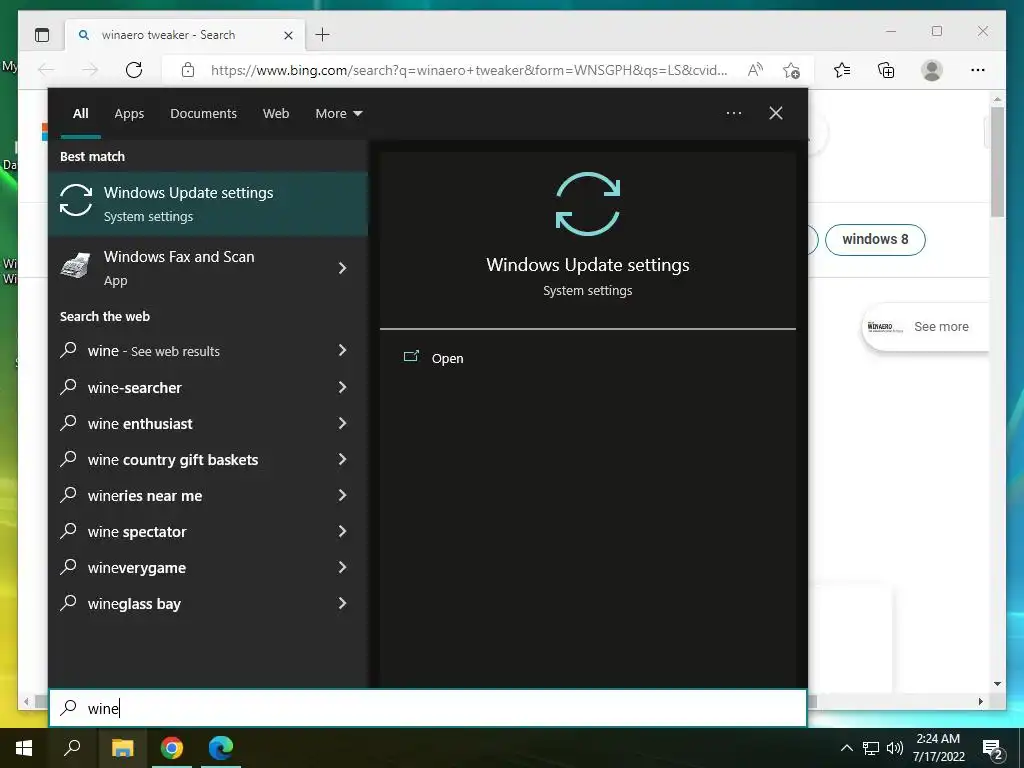Expand wineglass bay suggestion arrow
This screenshot has width=1024, height=768.
[x=343, y=603]
